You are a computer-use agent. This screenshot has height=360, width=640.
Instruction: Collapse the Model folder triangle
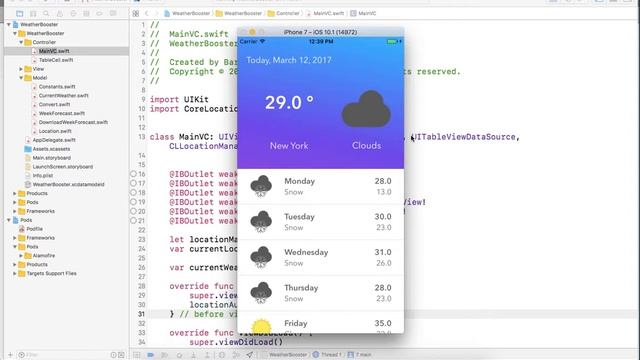(21, 78)
